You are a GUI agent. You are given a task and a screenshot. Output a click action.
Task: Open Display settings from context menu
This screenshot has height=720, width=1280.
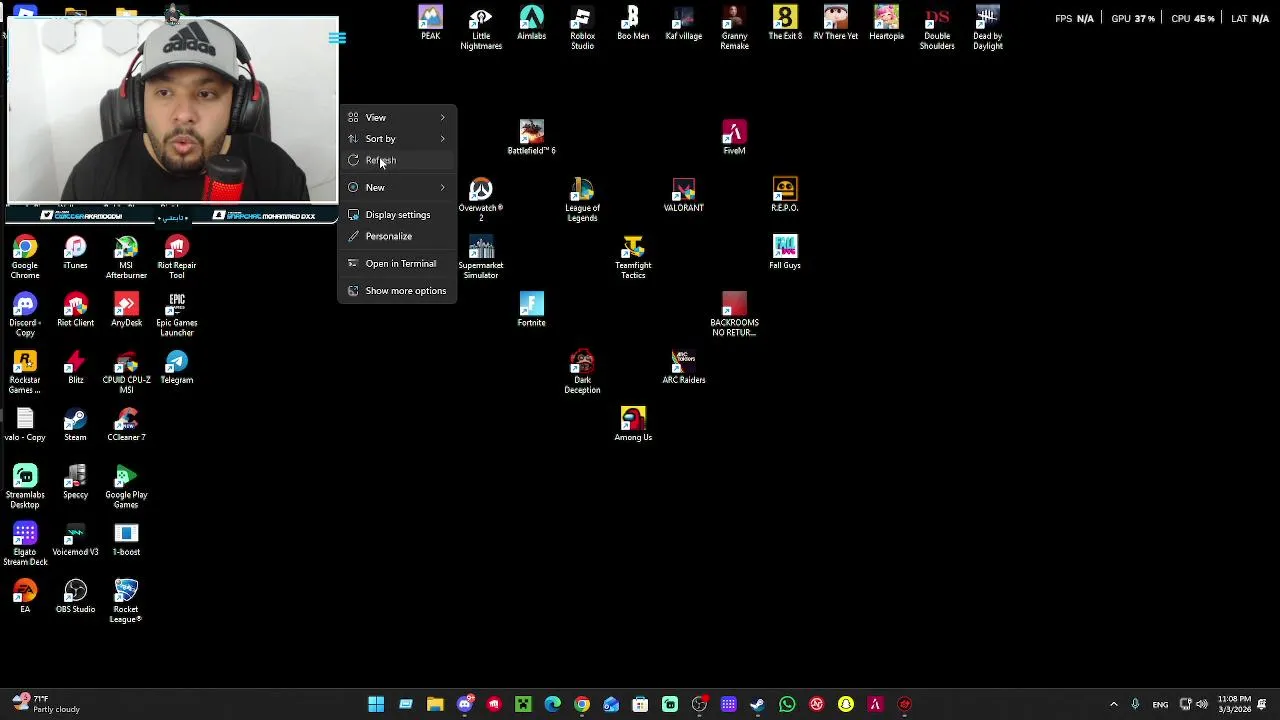(397, 214)
